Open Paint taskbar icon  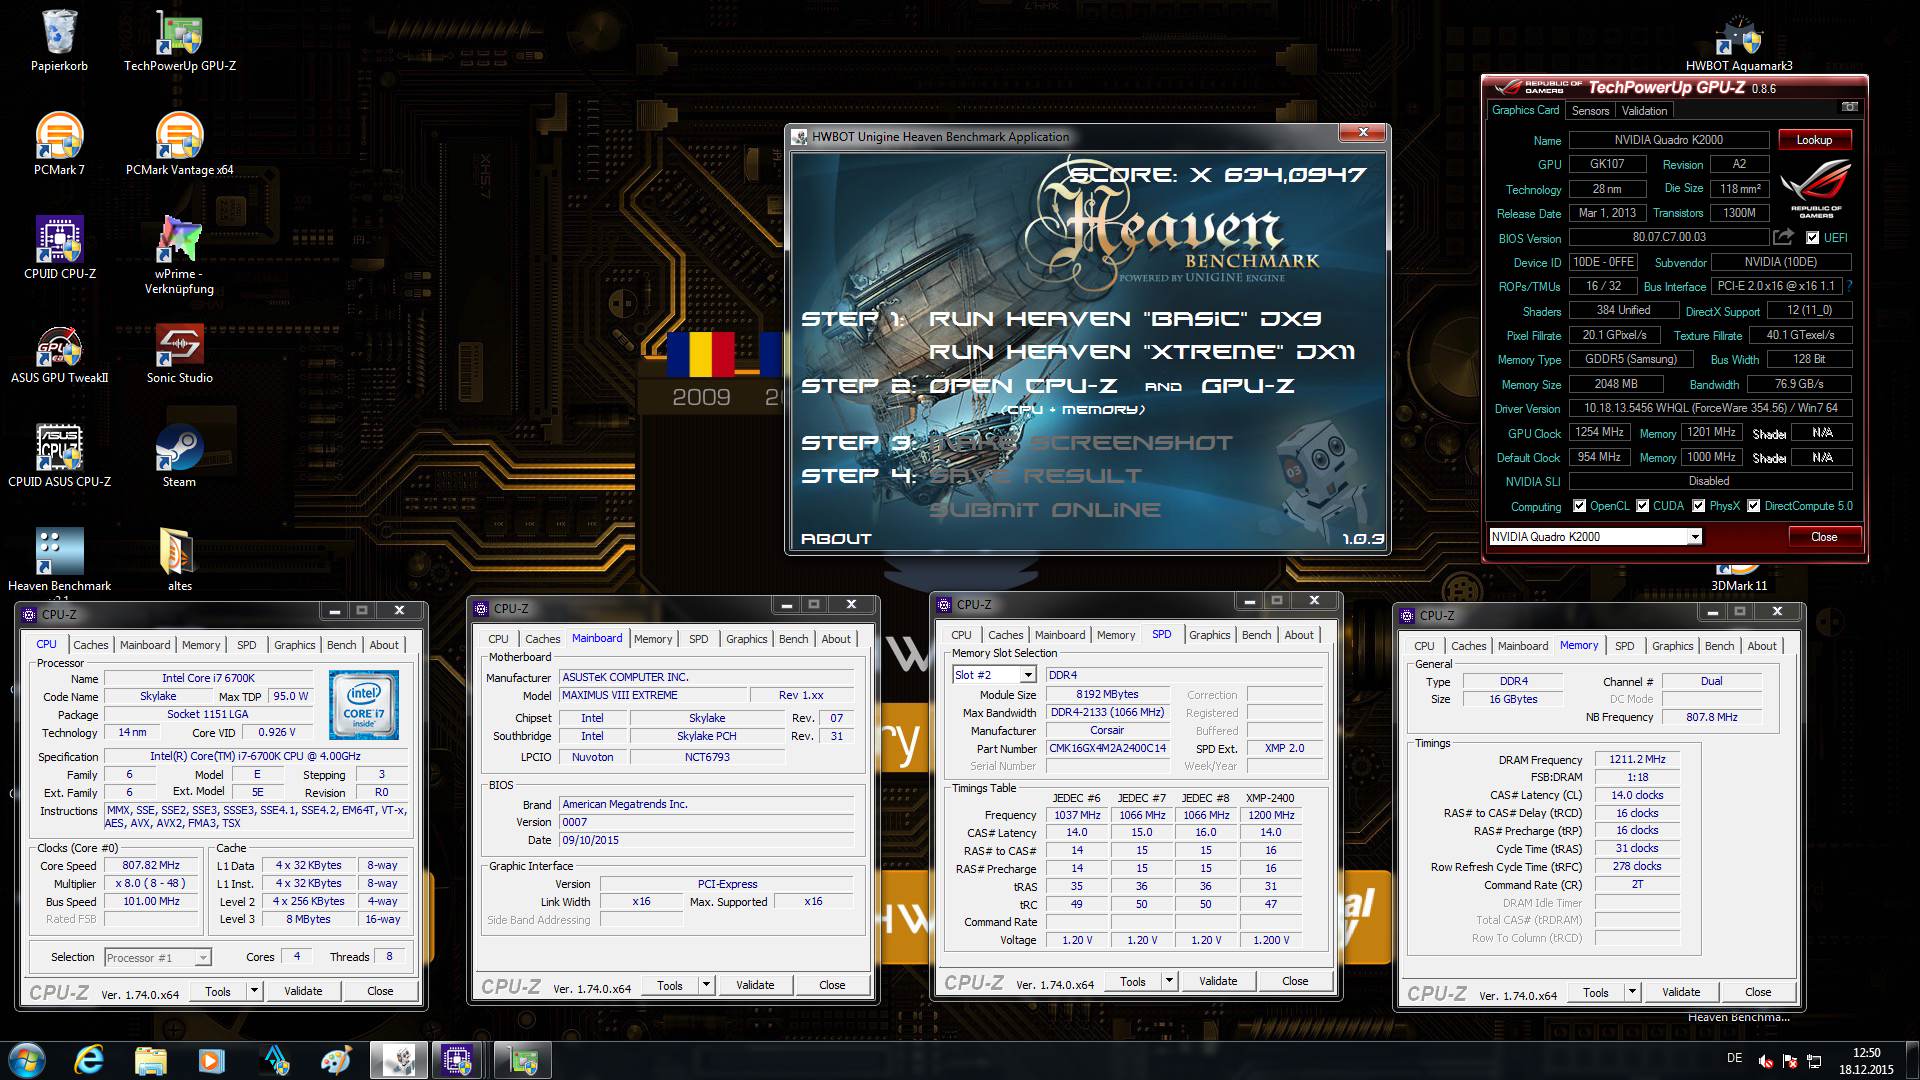[x=336, y=1059]
